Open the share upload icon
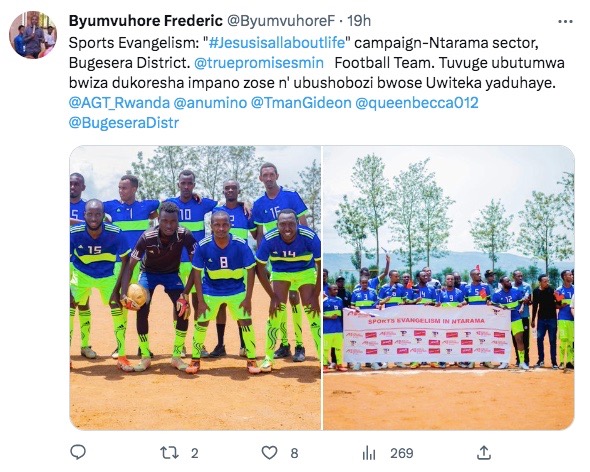The width and height of the screenshot is (590, 472). click(x=484, y=452)
